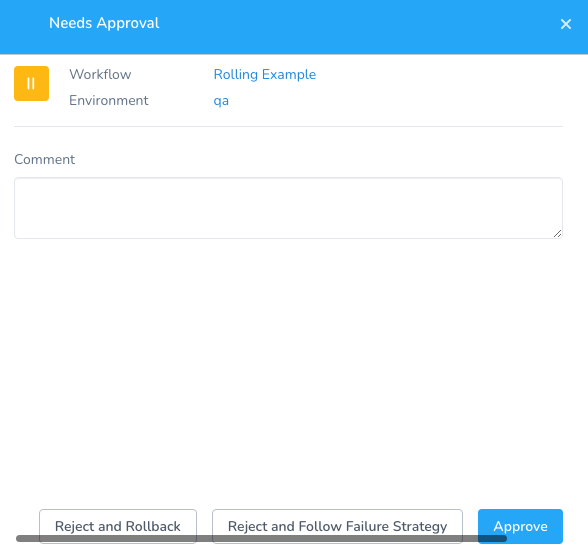Dismiss the dialog with the X icon
This screenshot has width=588, height=554.
point(566,24)
